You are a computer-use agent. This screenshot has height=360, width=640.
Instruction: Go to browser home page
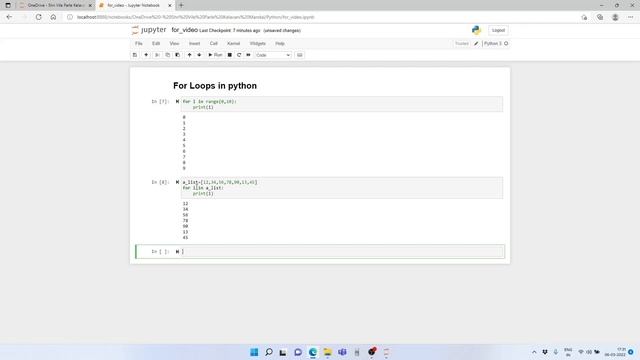(53, 17)
